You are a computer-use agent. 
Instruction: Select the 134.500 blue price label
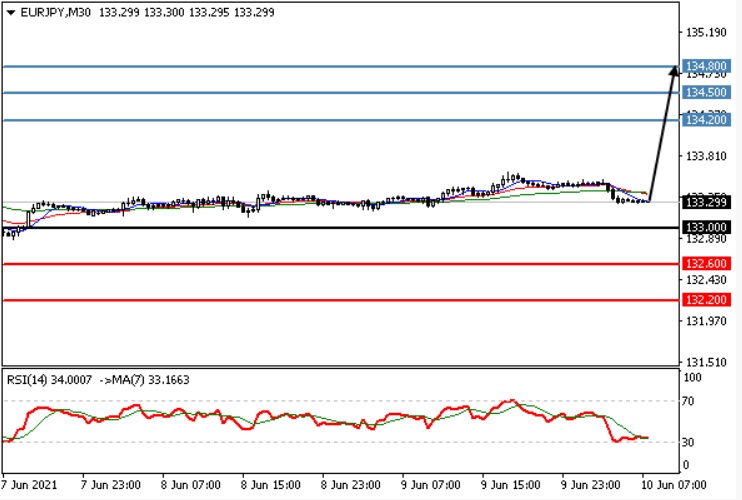[706, 92]
